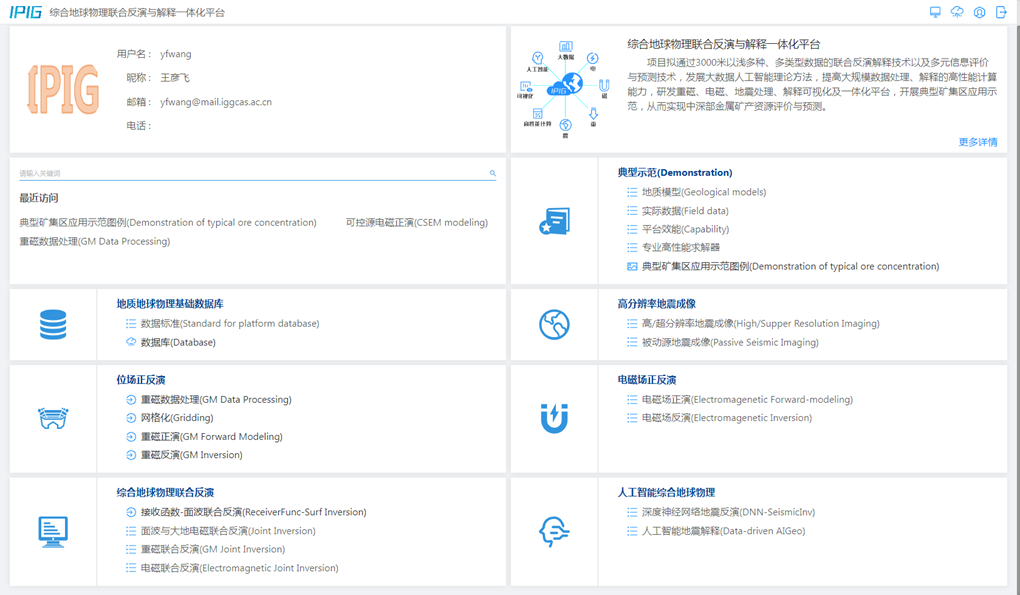Select Electromagnetic Inversion entry
1020x595 pixels.
click(x=726, y=418)
